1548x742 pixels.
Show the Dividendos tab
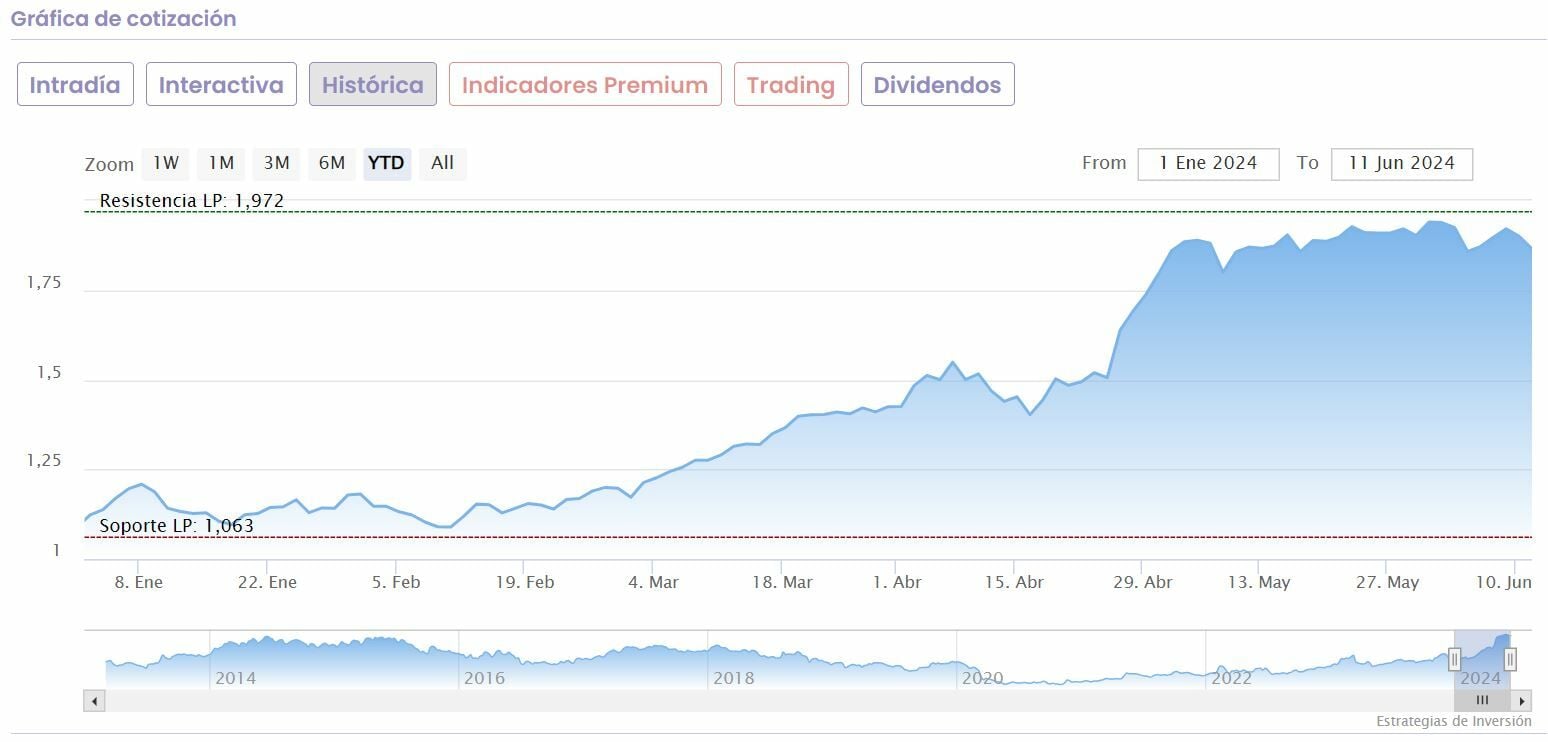(937, 85)
